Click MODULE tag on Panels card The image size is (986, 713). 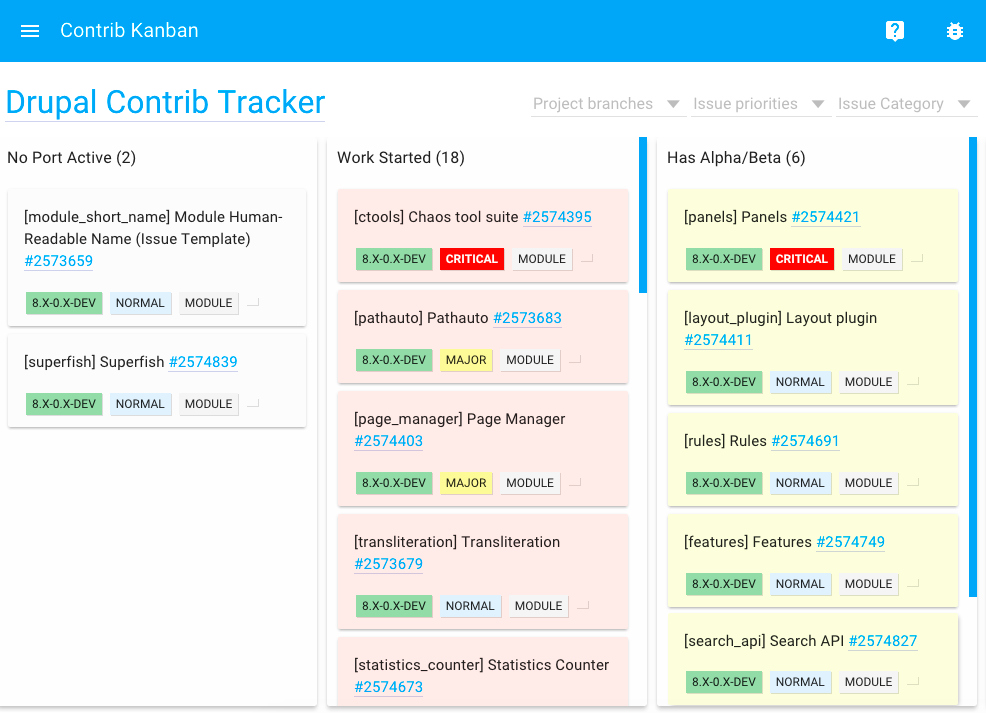[872, 259]
